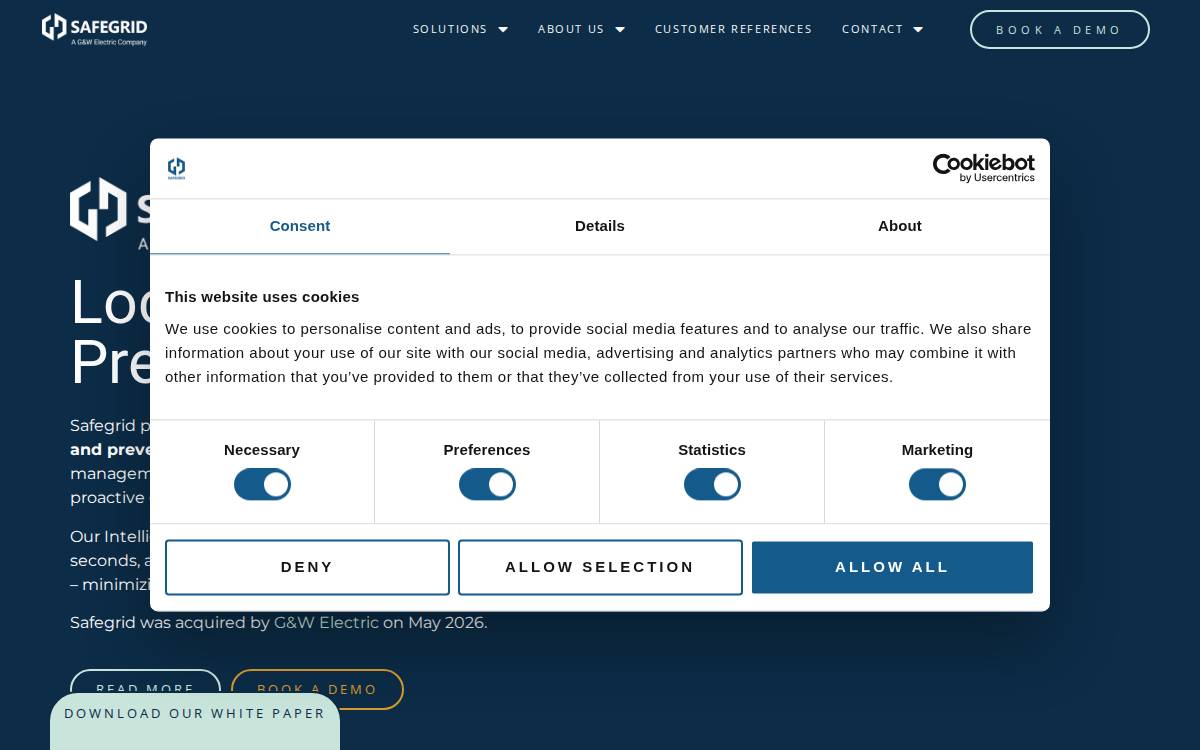Open the About Us dropdown menu
The height and width of the screenshot is (750, 1200).
coord(581,29)
